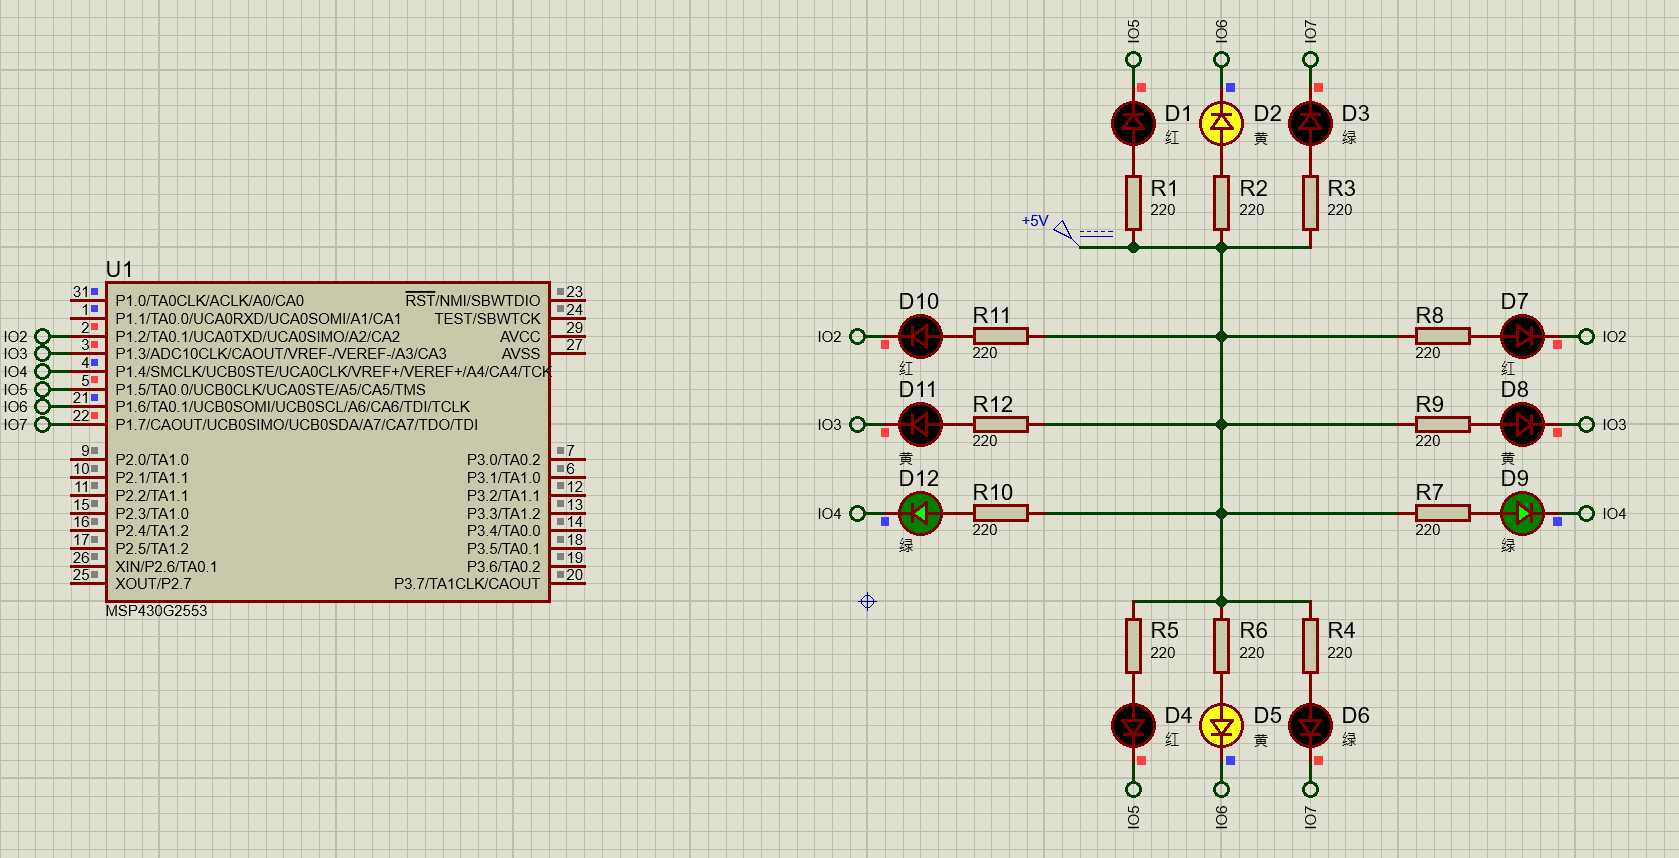Viewport: 1679px width, 858px height.
Task: Select resistor R7 body
Action: pos(1443,513)
